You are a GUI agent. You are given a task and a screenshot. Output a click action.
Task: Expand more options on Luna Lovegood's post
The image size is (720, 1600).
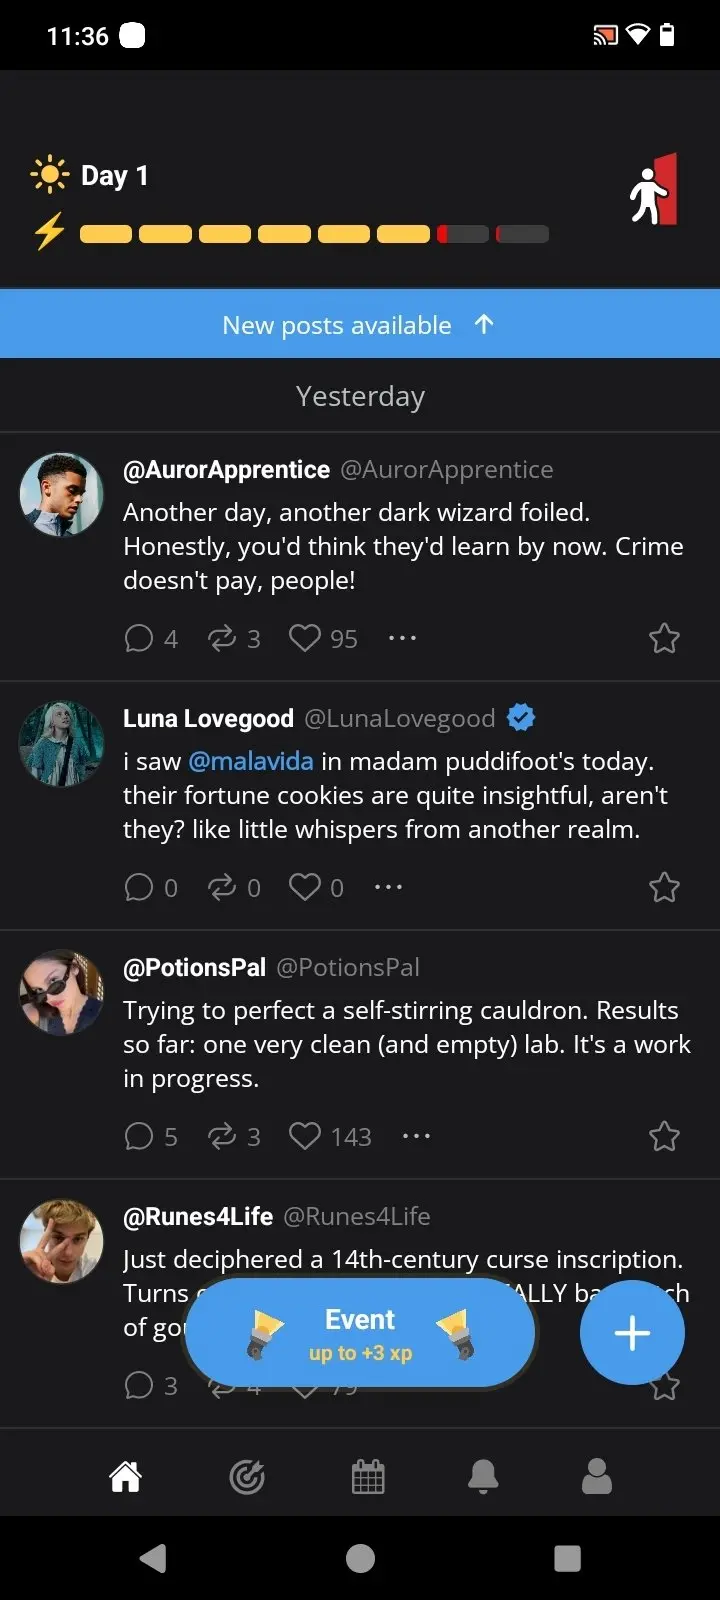[x=388, y=887]
